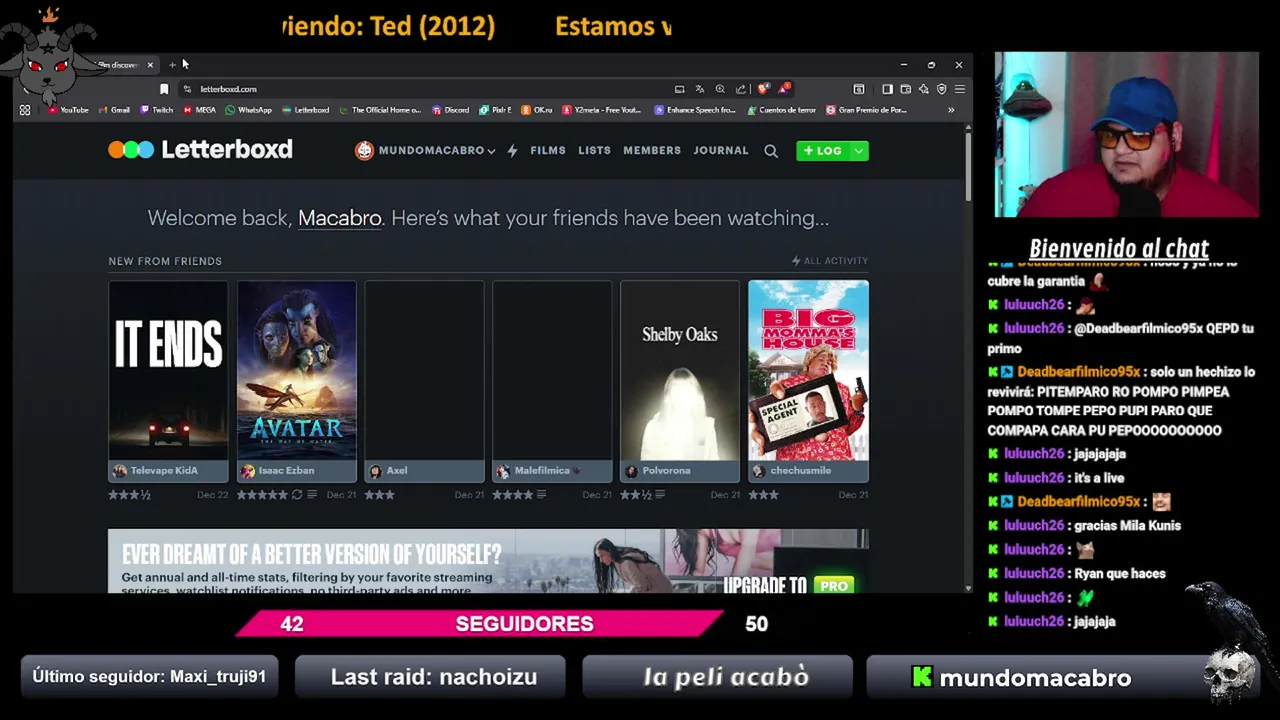Open Isaac Ezban's profile

tap(278, 471)
